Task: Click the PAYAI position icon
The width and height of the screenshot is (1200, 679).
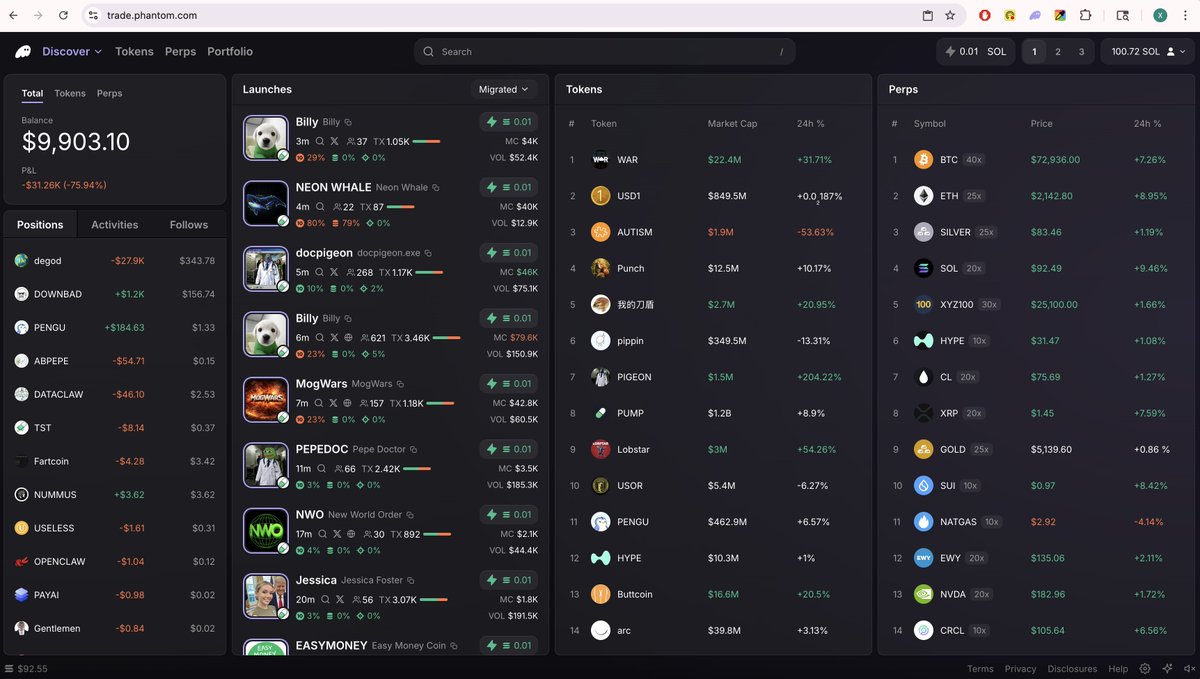Action: (21, 595)
